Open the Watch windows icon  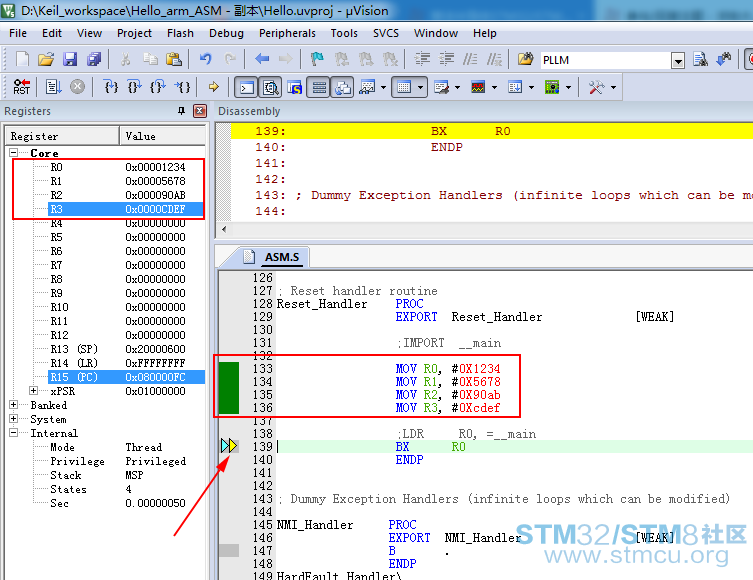tap(367, 87)
